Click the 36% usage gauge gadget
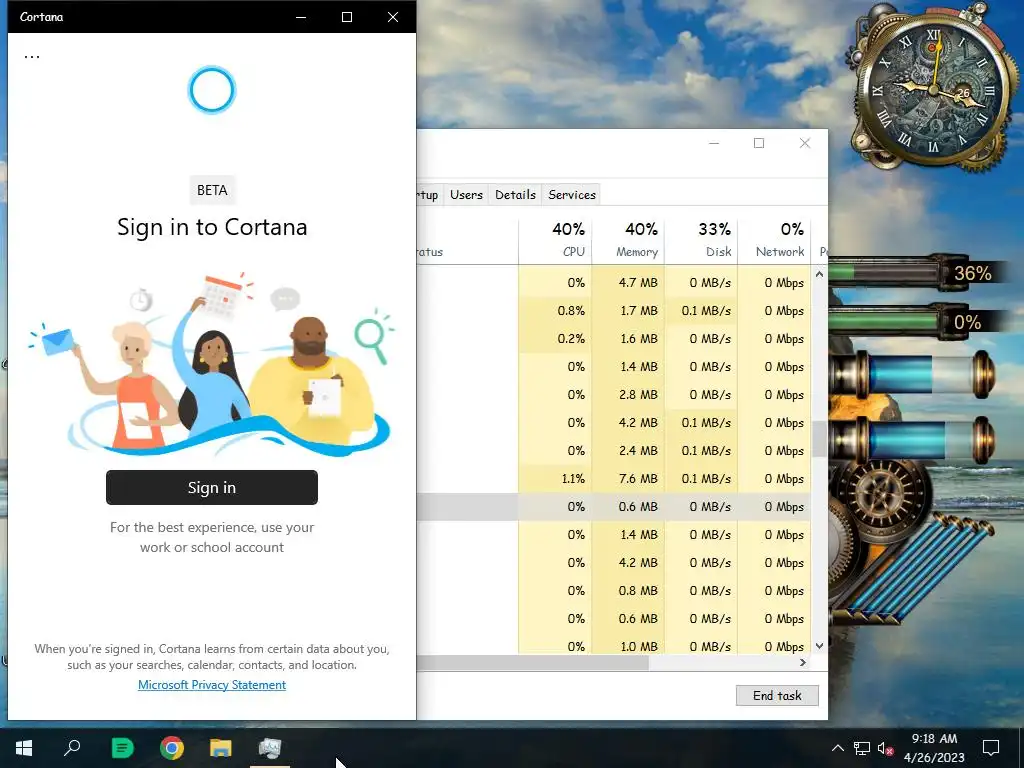 (x=920, y=273)
